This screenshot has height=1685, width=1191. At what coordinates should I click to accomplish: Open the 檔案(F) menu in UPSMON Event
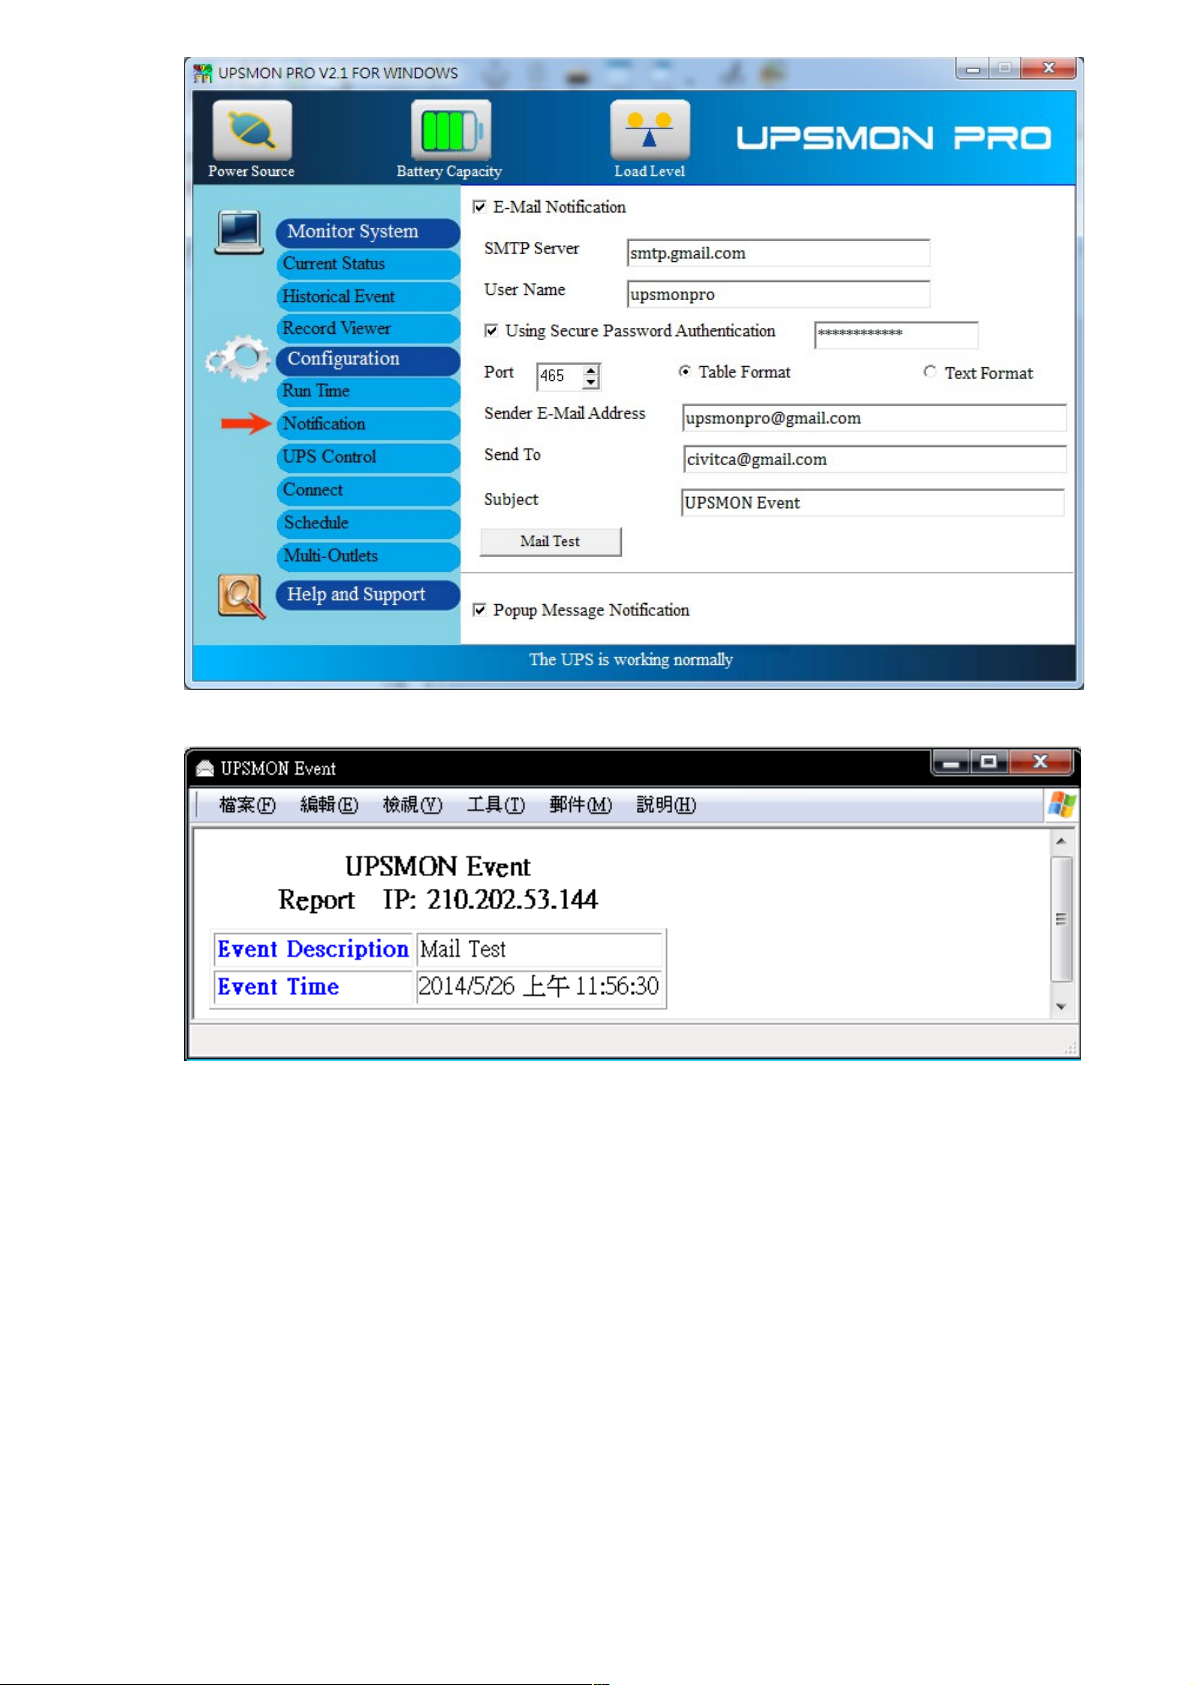click(x=247, y=805)
